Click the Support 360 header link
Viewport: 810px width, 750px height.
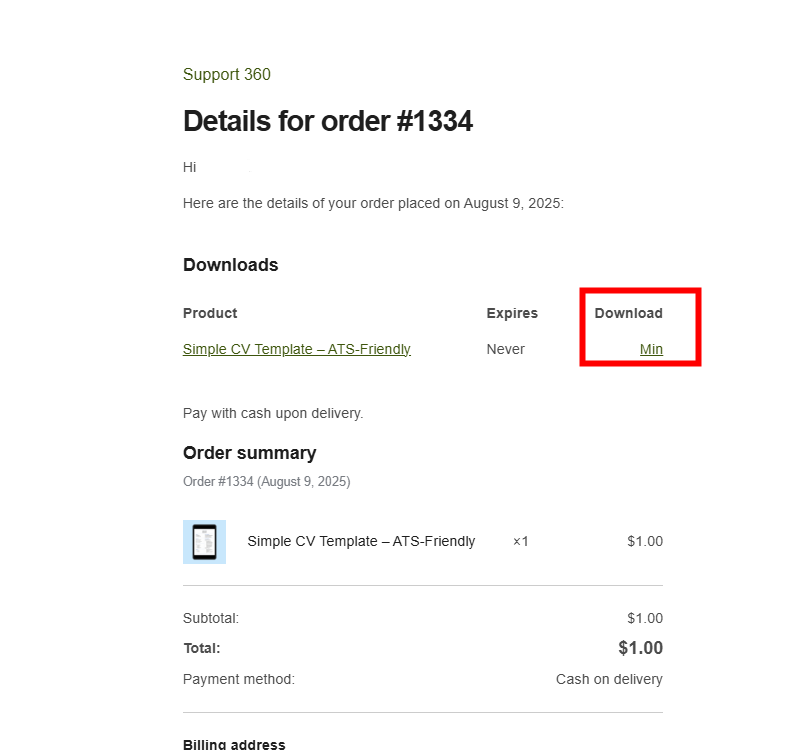(x=226, y=75)
